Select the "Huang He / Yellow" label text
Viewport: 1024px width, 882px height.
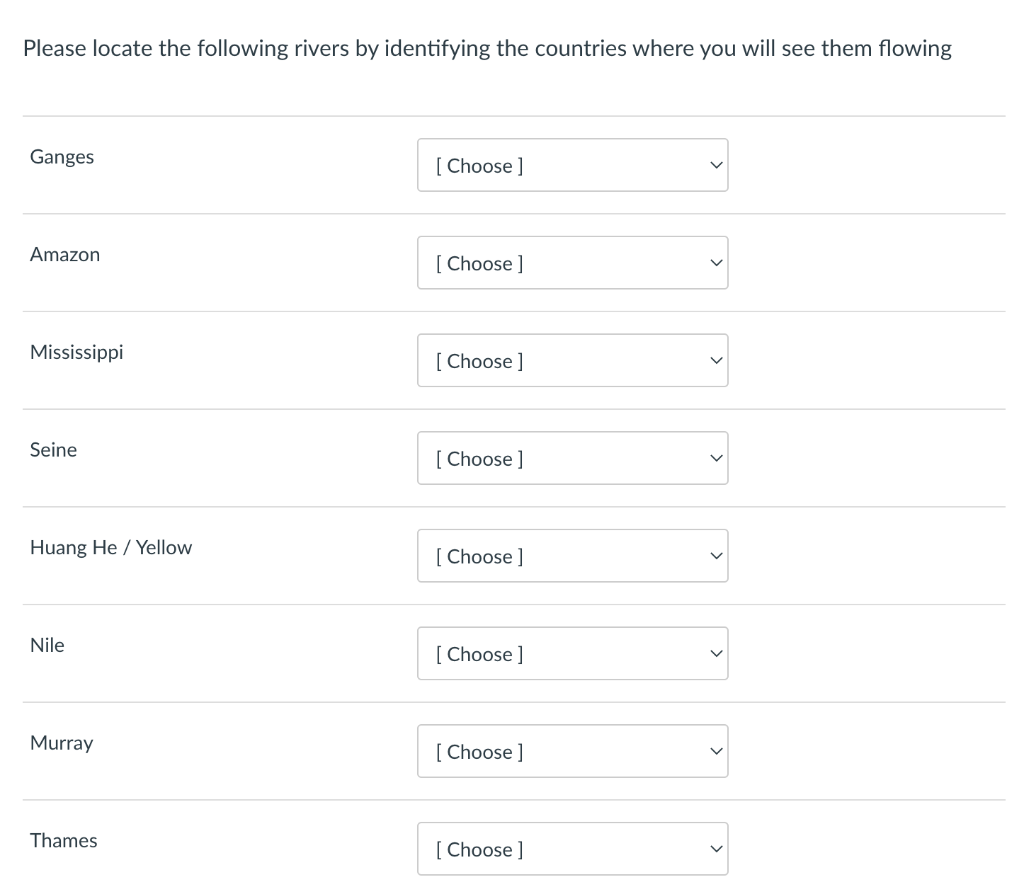pyautogui.click(x=111, y=547)
